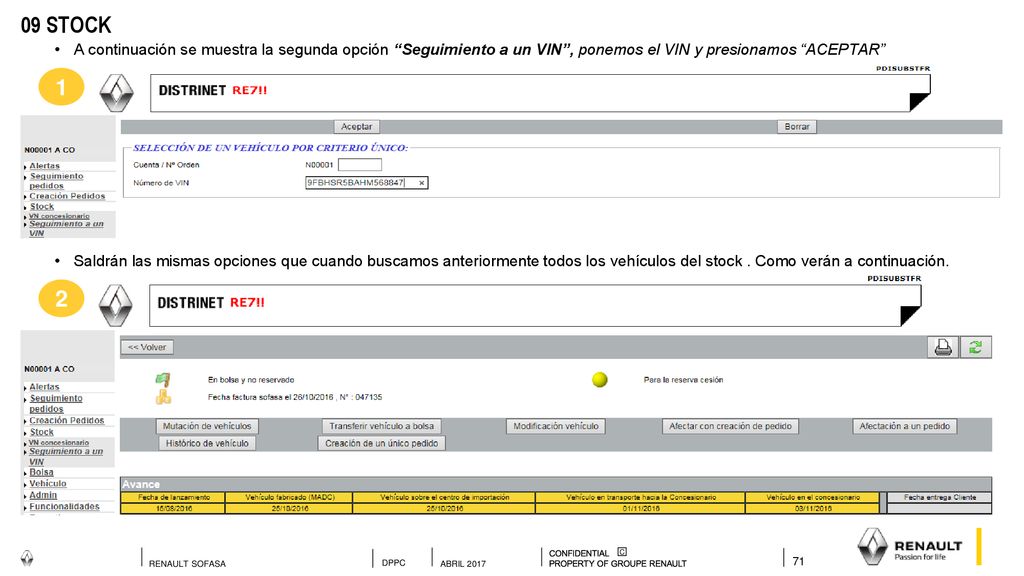Click the small Renault logo beside 'RENAULT SOFASA' footer

pos(27,558)
